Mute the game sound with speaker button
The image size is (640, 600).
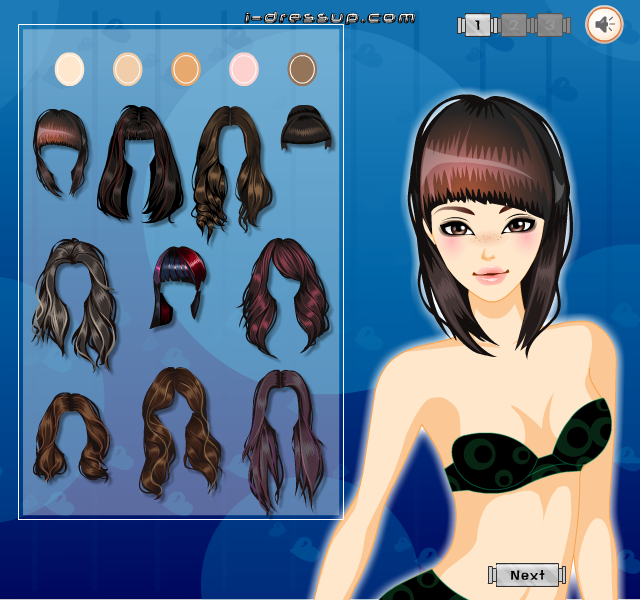point(604,24)
